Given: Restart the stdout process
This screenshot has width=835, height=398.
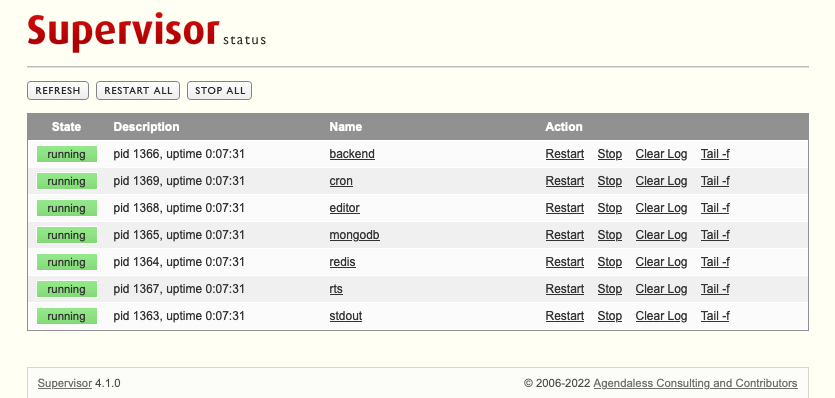Looking at the screenshot, I should 564,316.
